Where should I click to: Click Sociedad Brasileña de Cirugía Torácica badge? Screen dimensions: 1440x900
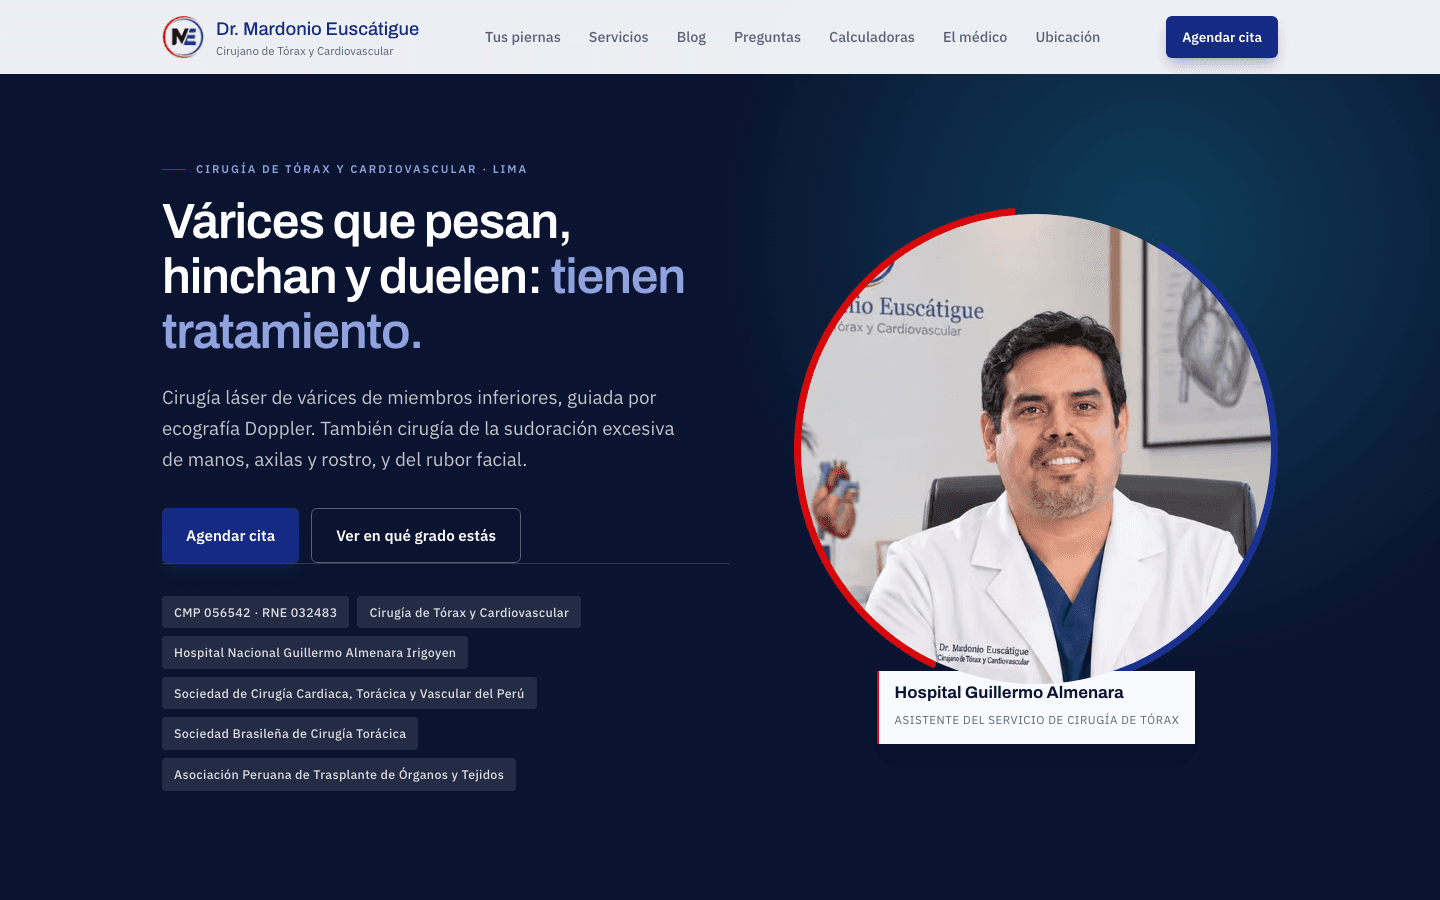click(290, 734)
